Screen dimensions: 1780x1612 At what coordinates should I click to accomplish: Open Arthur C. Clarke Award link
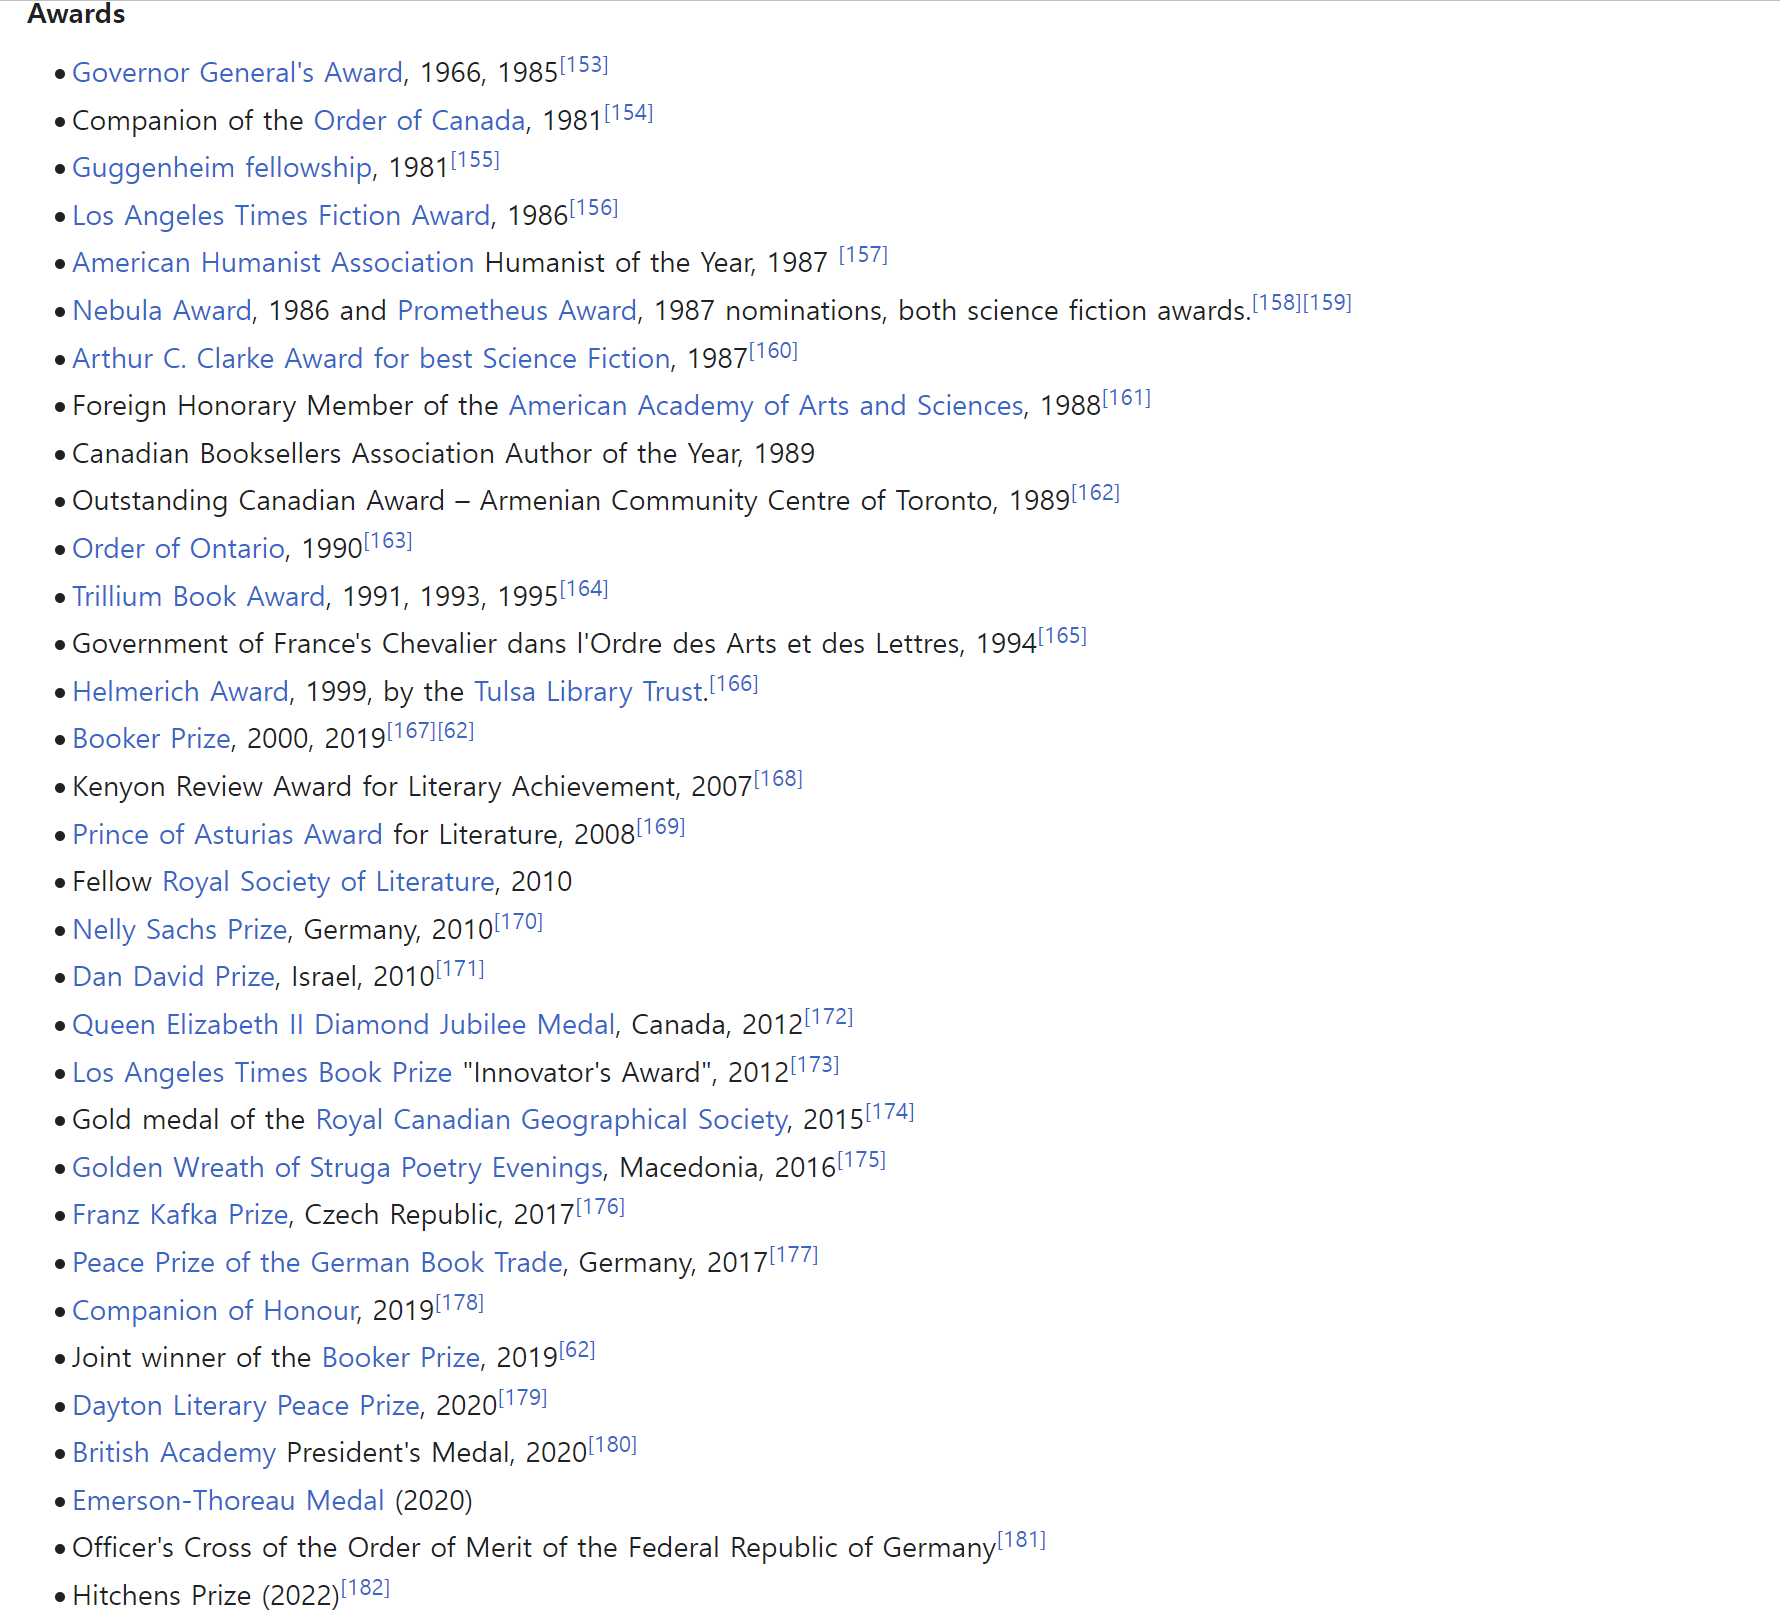click(371, 359)
